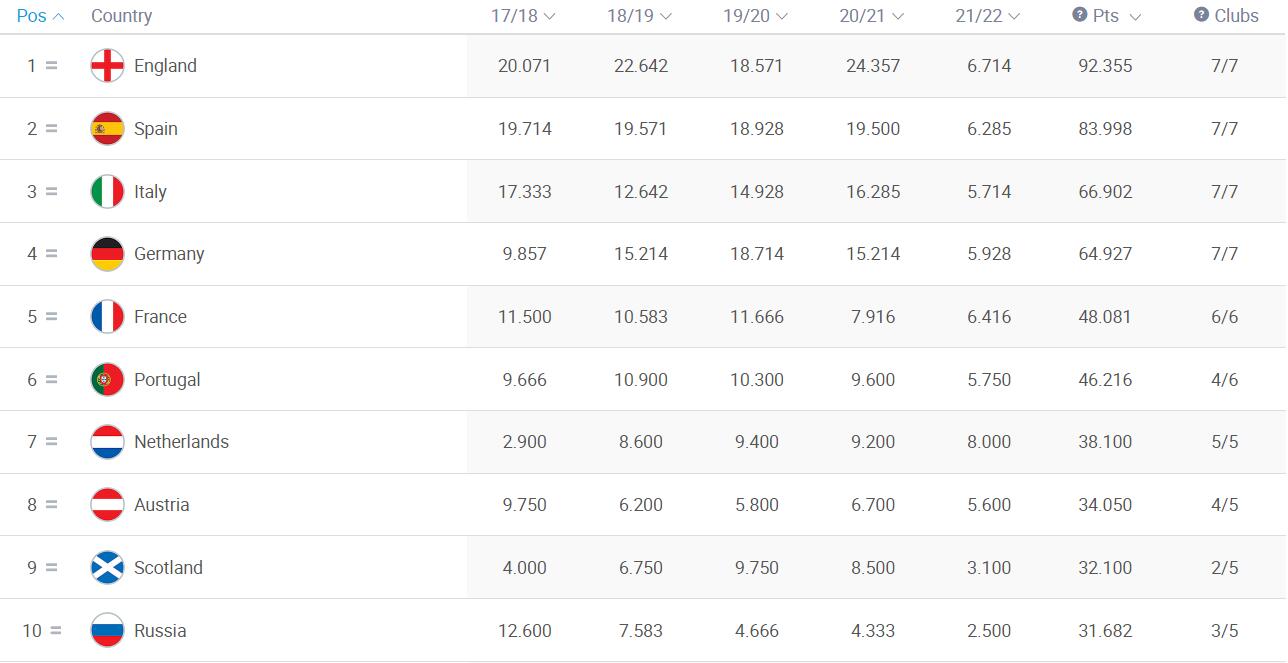Click the England flag icon
The height and width of the screenshot is (663, 1288).
(x=107, y=66)
